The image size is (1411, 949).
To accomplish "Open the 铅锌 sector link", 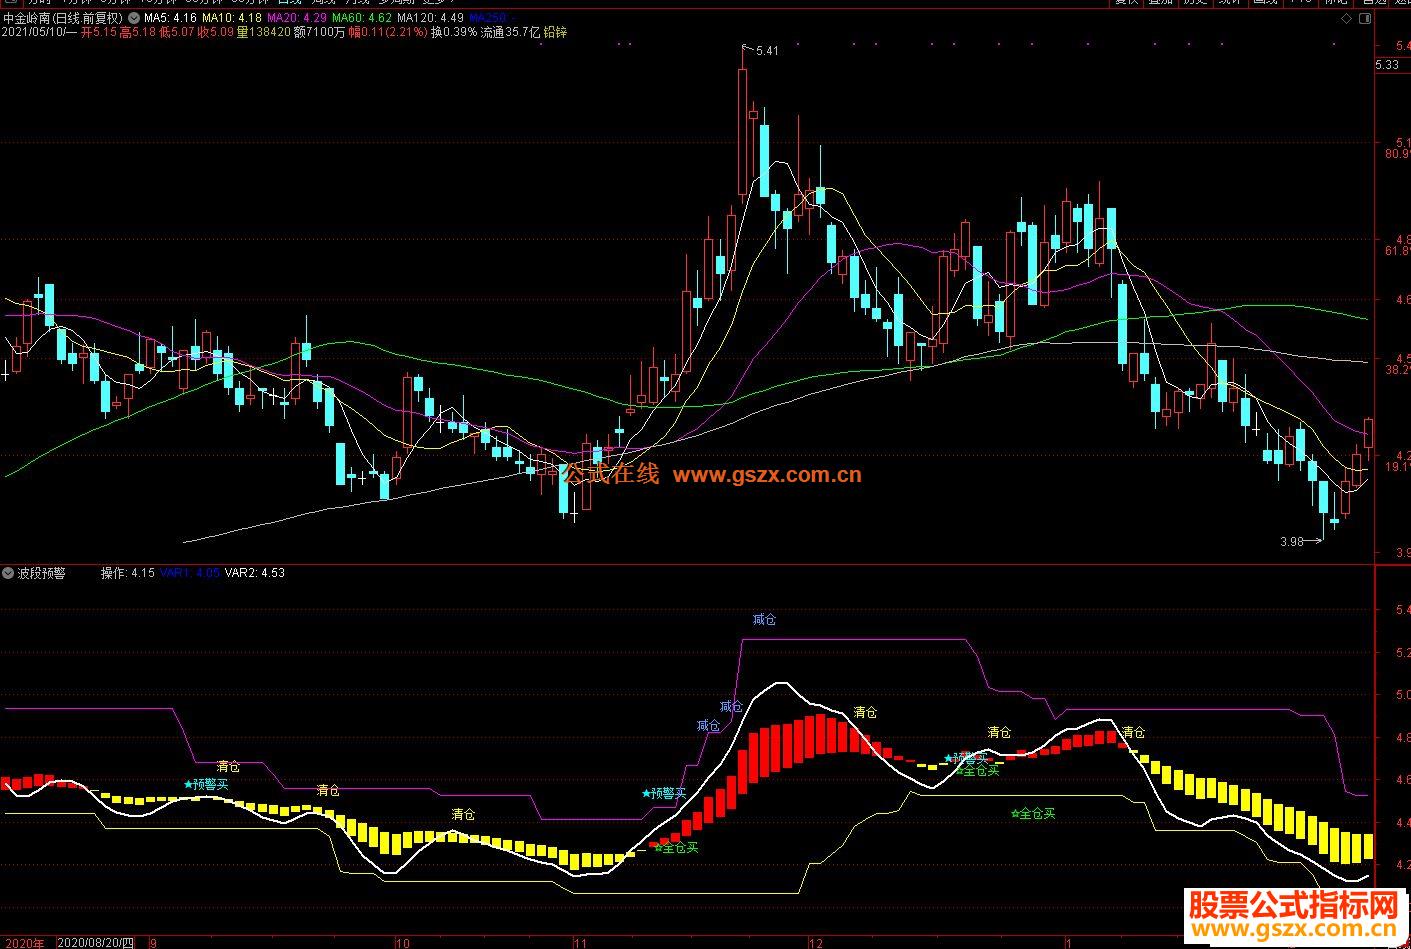I will (555, 32).
